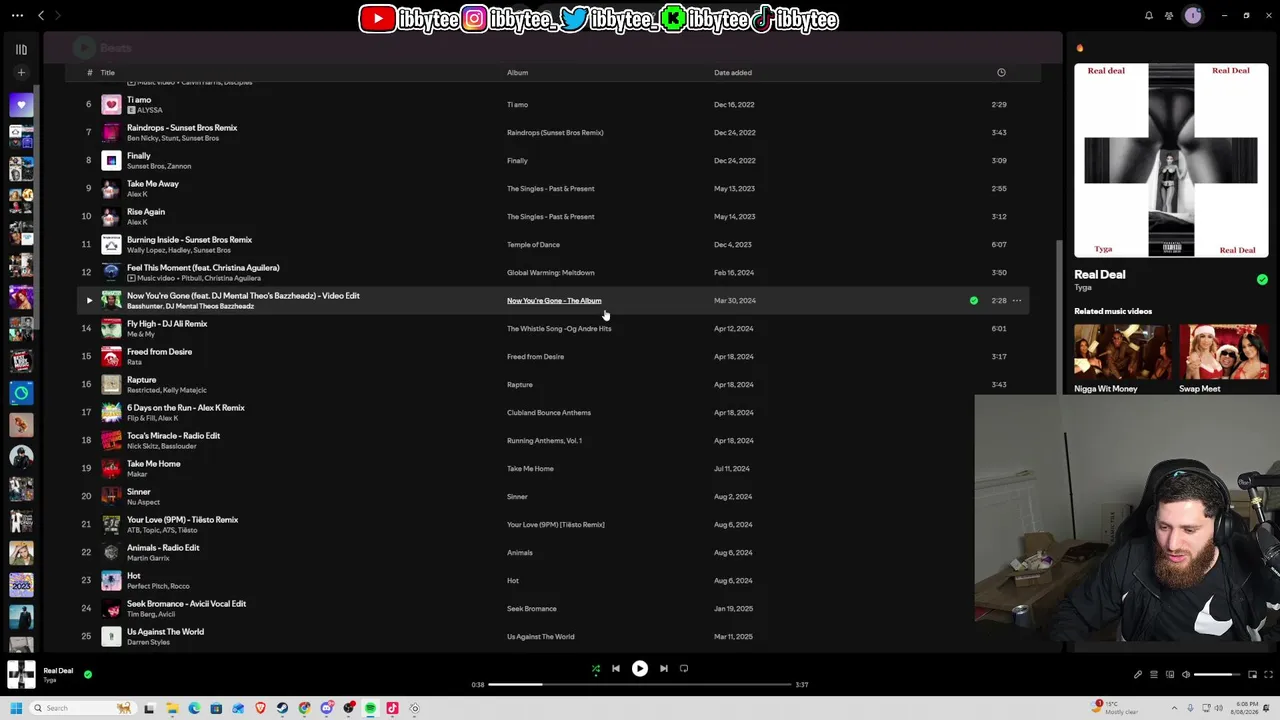Open File Explorer from the taskbar

pos(172,708)
